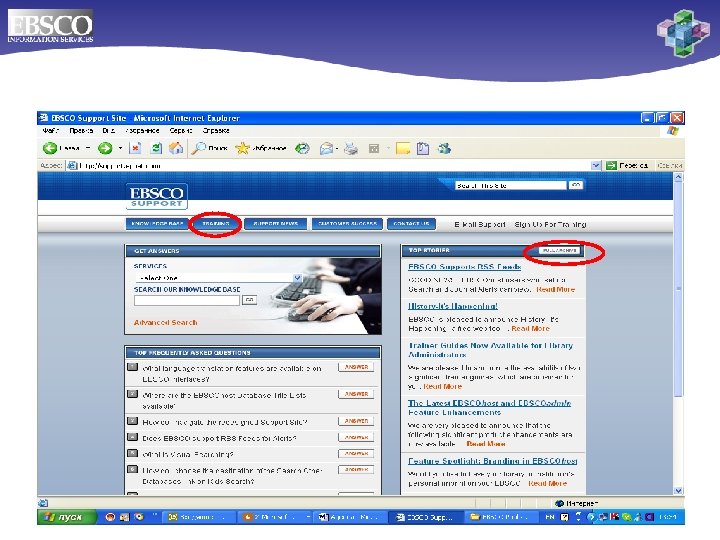This screenshot has width=720, height=540.
Task: Open the History icon in toolbar
Action: coord(302,148)
